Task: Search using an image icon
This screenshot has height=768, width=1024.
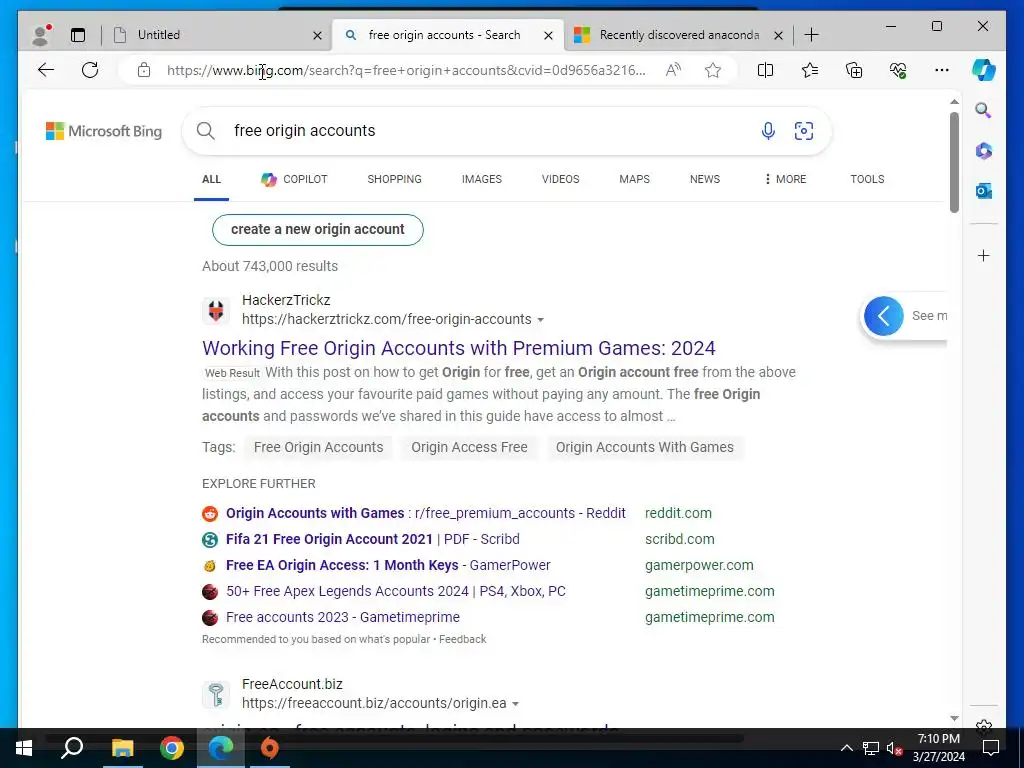Action: pyautogui.click(x=804, y=131)
